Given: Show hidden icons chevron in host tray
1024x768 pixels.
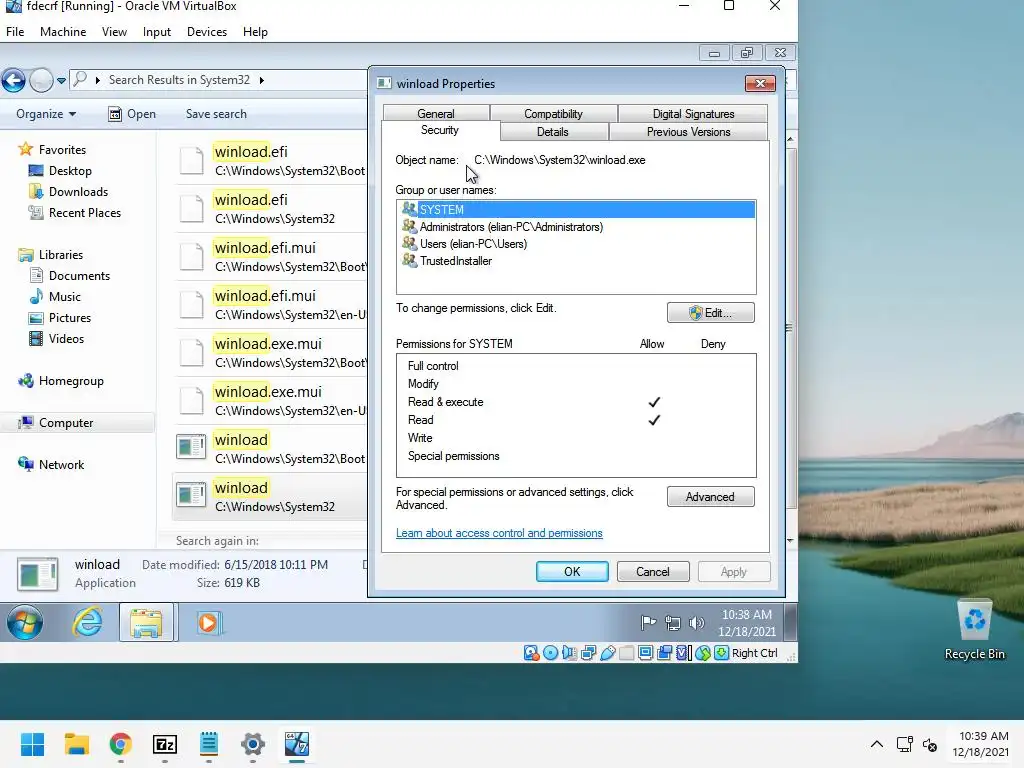Looking at the screenshot, I should [877, 744].
